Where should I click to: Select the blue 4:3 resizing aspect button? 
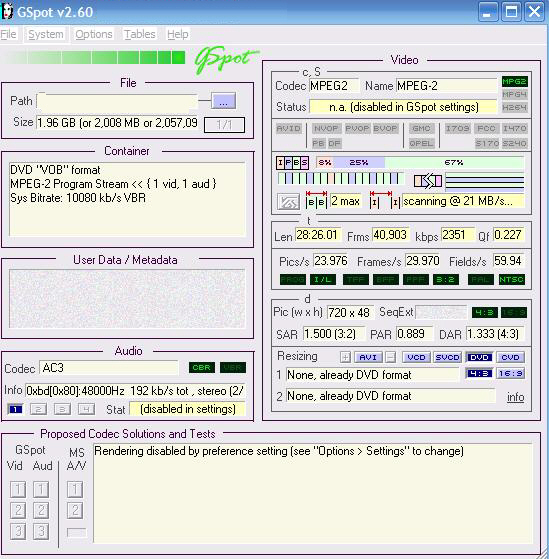479,373
